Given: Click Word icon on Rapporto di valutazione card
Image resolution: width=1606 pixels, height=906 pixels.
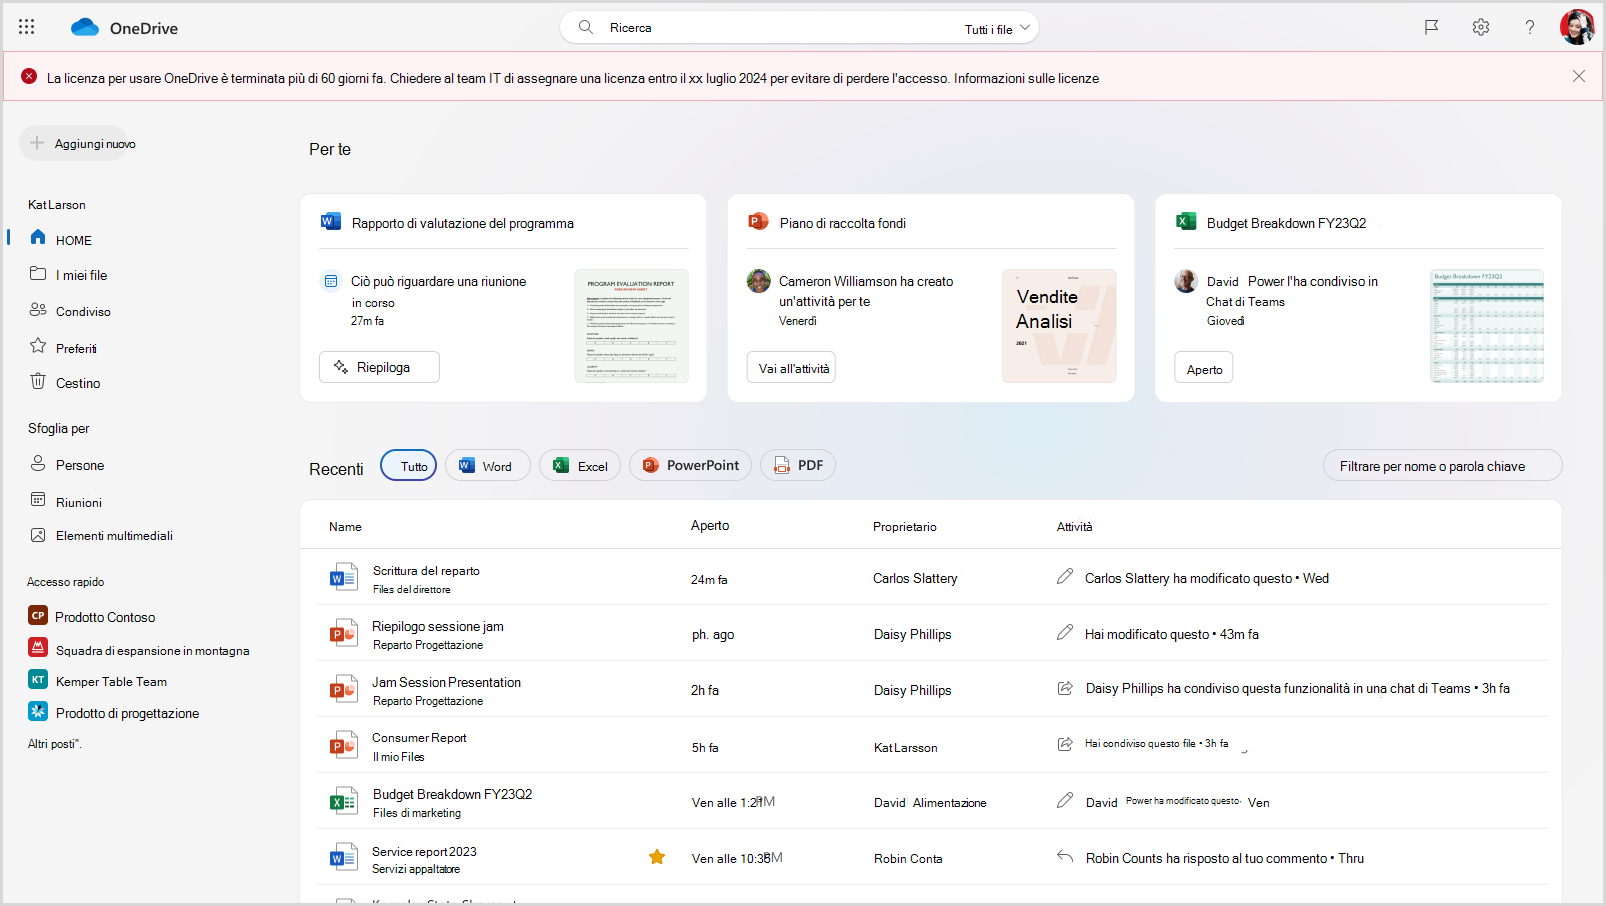Looking at the screenshot, I should [x=331, y=222].
